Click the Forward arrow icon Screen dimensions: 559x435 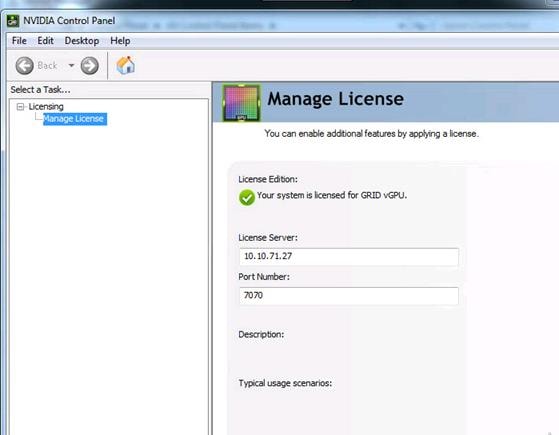(89, 66)
